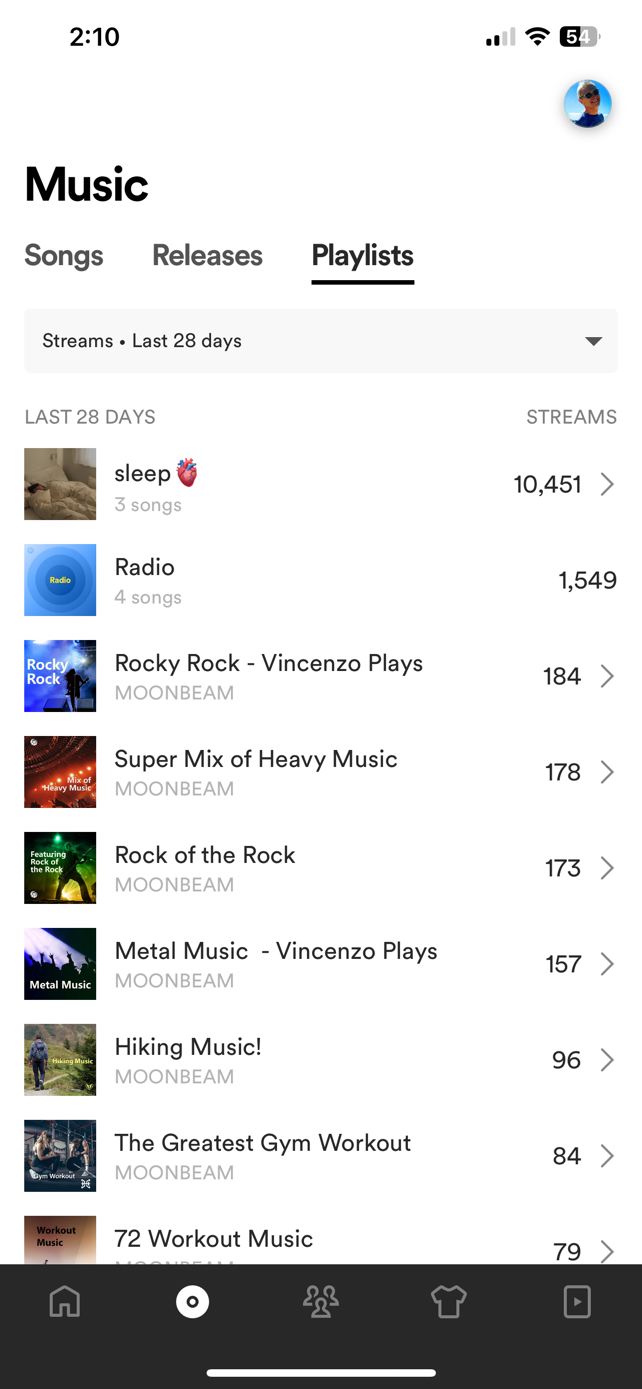
Task: Tap the Music disc icon in bottom bar
Action: coord(192,1301)
